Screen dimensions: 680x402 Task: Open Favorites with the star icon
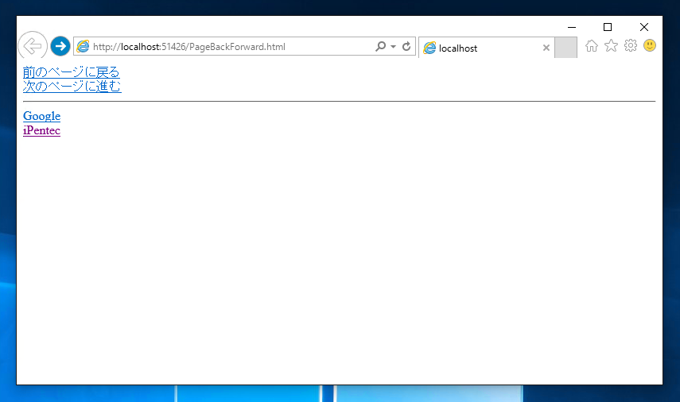pos(611,45)
